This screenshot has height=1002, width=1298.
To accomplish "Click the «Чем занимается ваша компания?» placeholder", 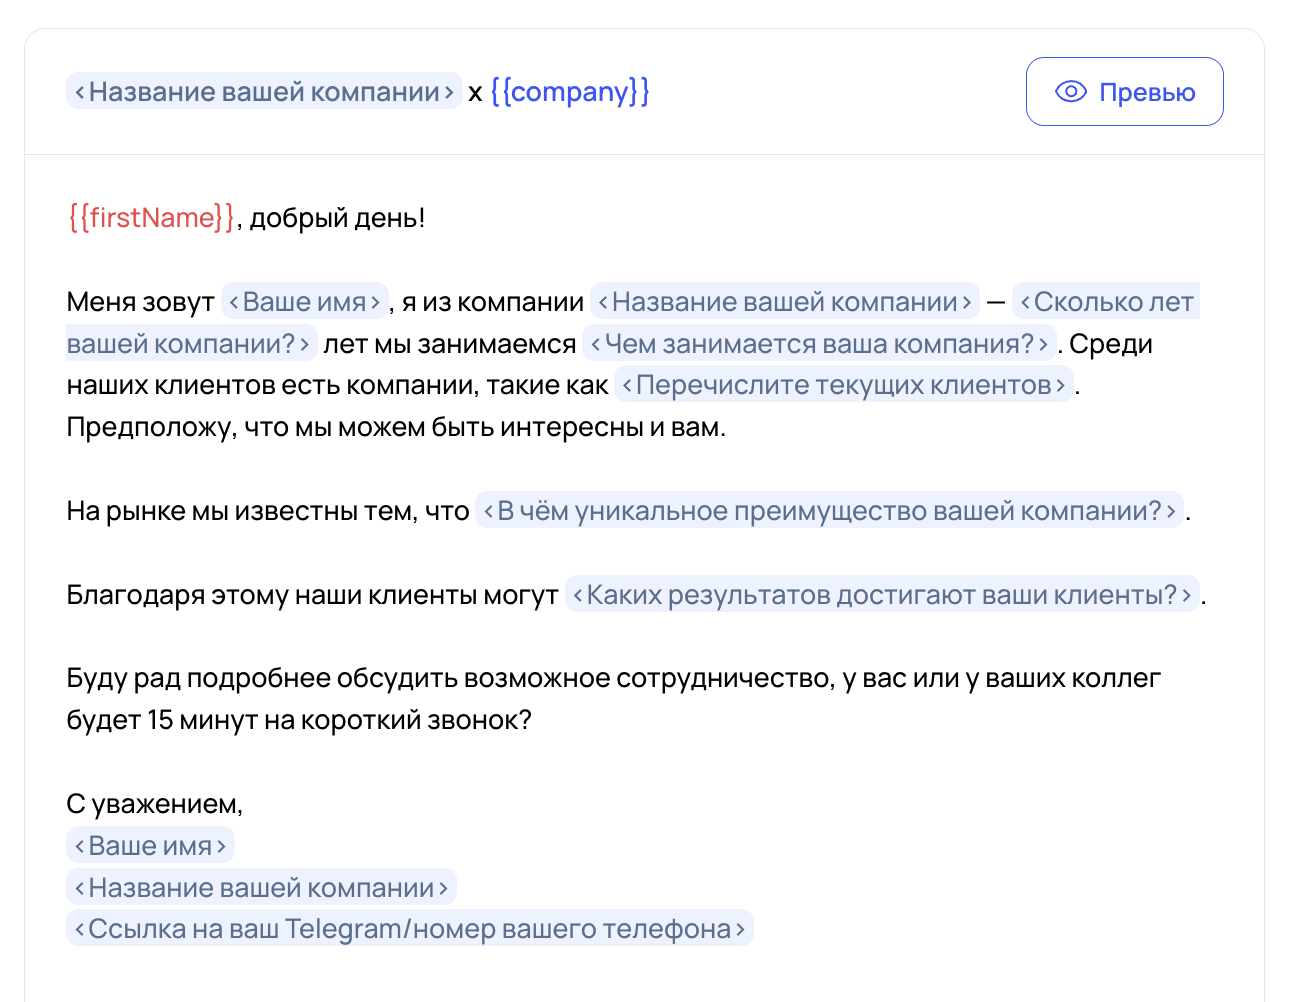I will point(818,344).
